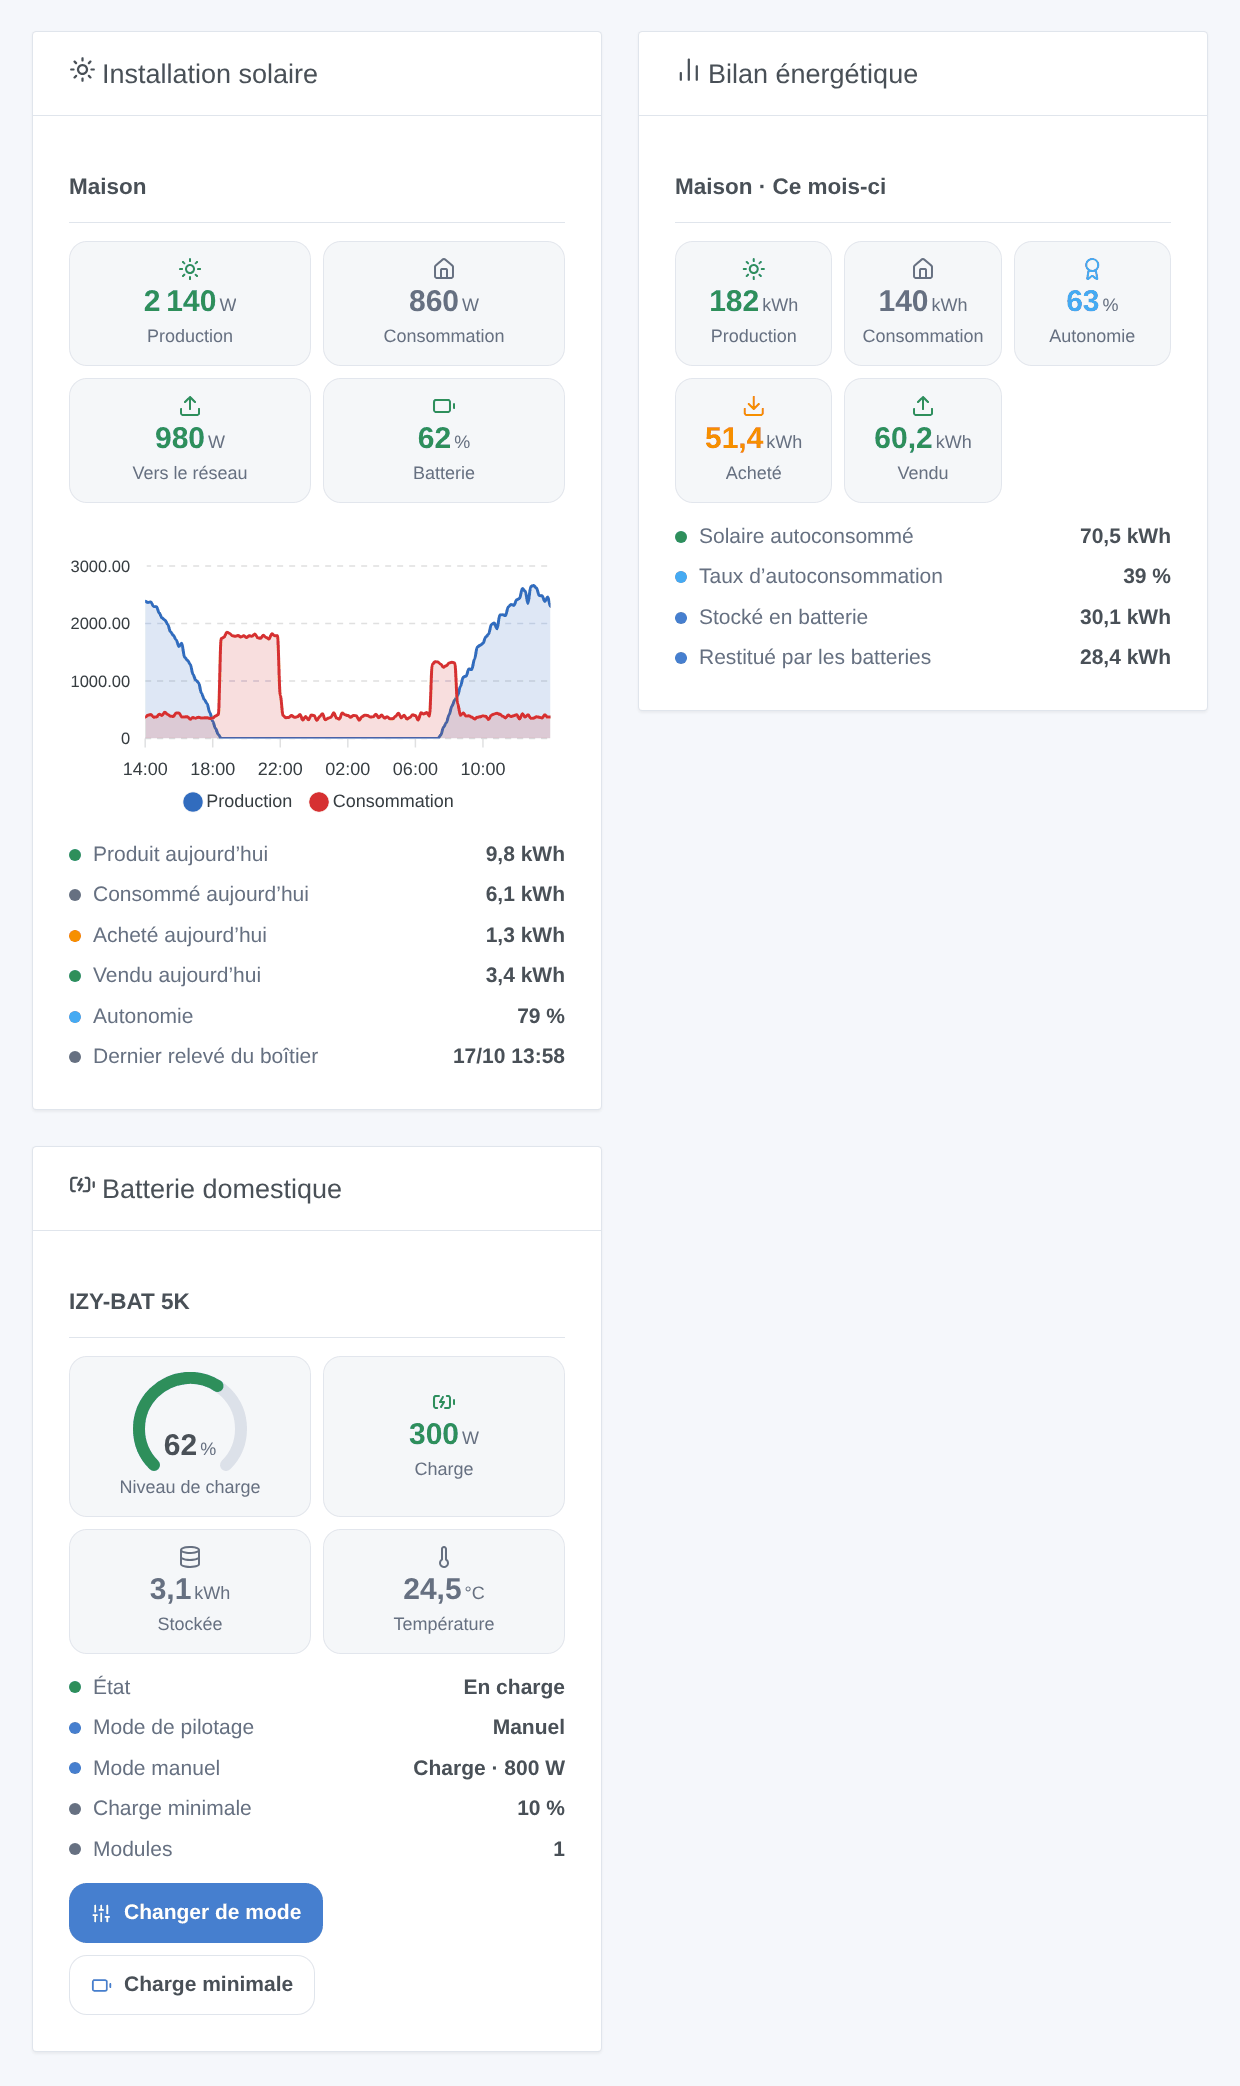
Task: Click the database icon above Stockée
Action: (190, 1556)
